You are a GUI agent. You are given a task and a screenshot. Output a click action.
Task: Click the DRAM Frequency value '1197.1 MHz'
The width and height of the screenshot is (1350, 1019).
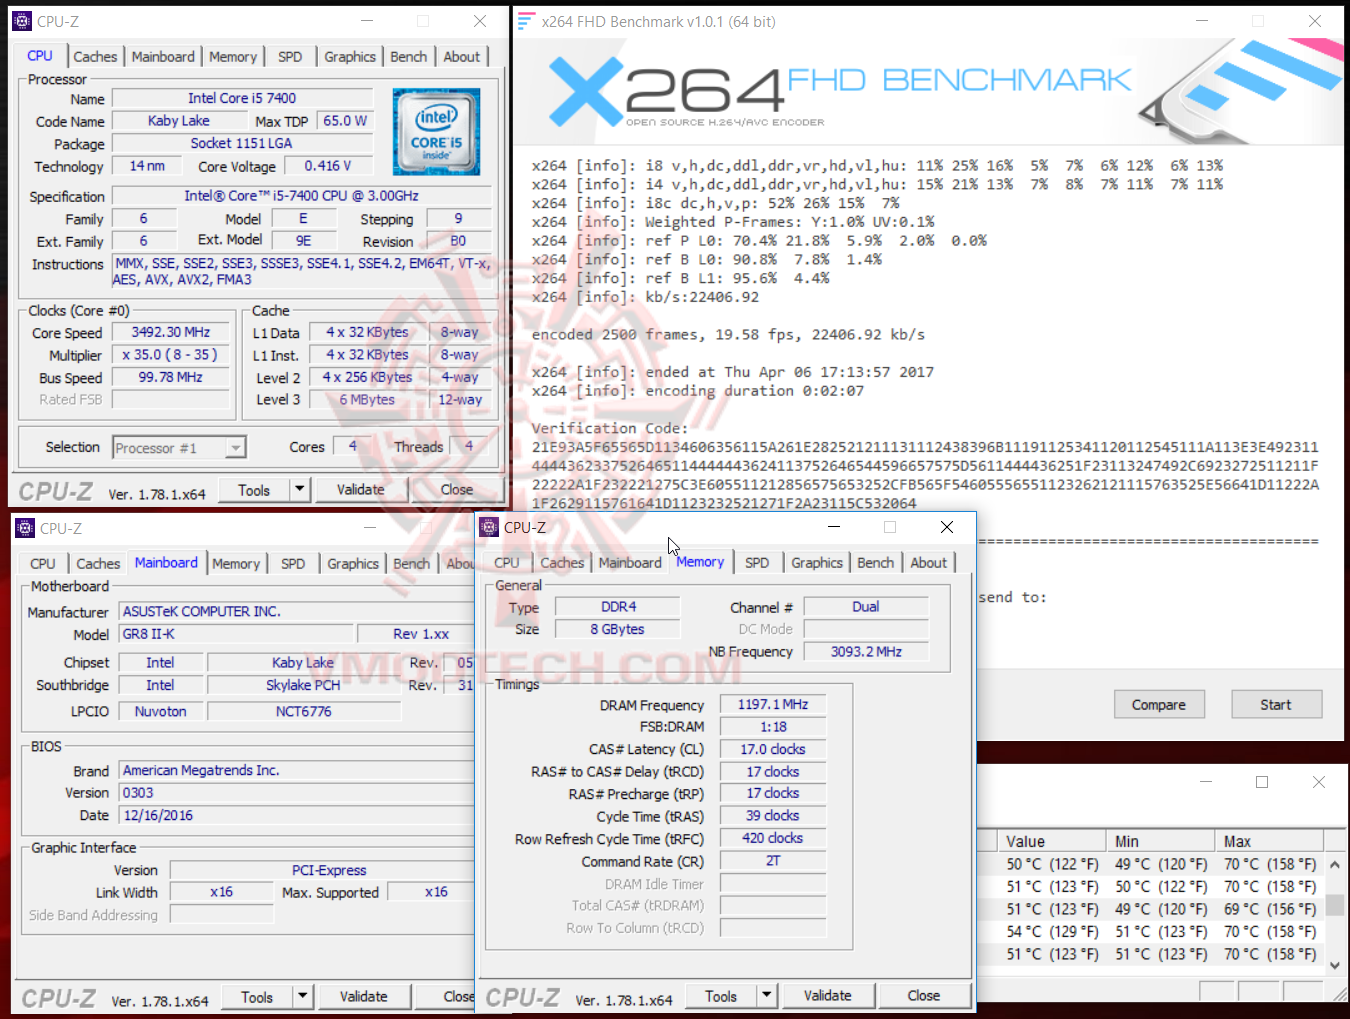[x=773, y=704]
